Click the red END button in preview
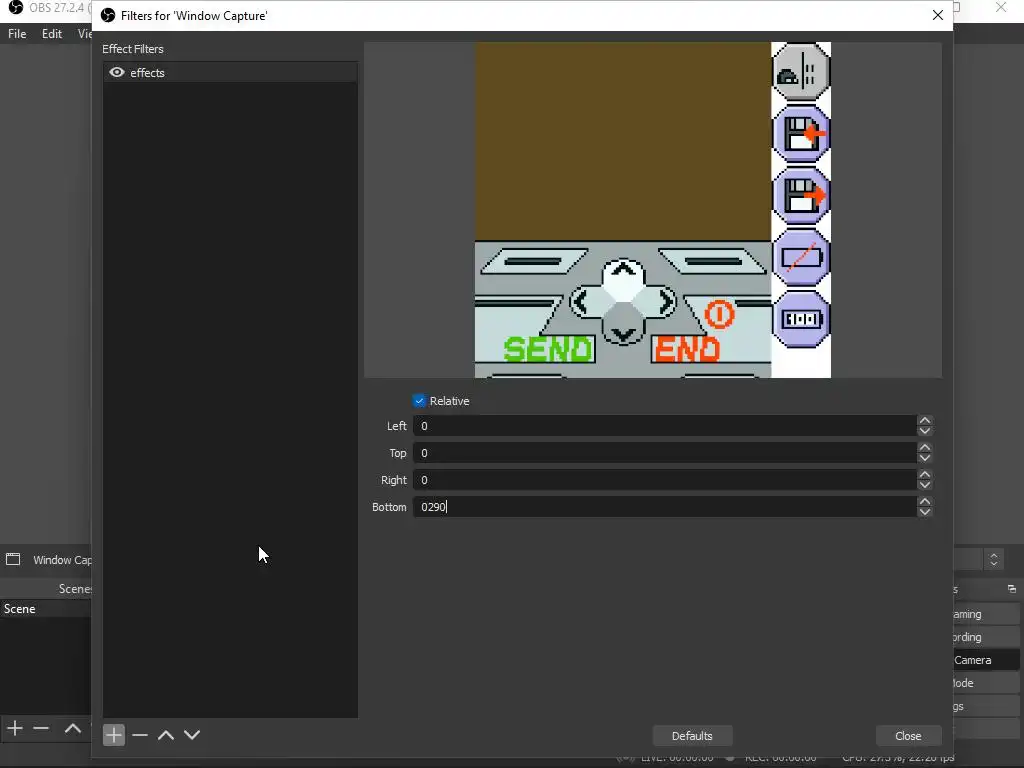The image size is (1024, 768). click(686, 349)
